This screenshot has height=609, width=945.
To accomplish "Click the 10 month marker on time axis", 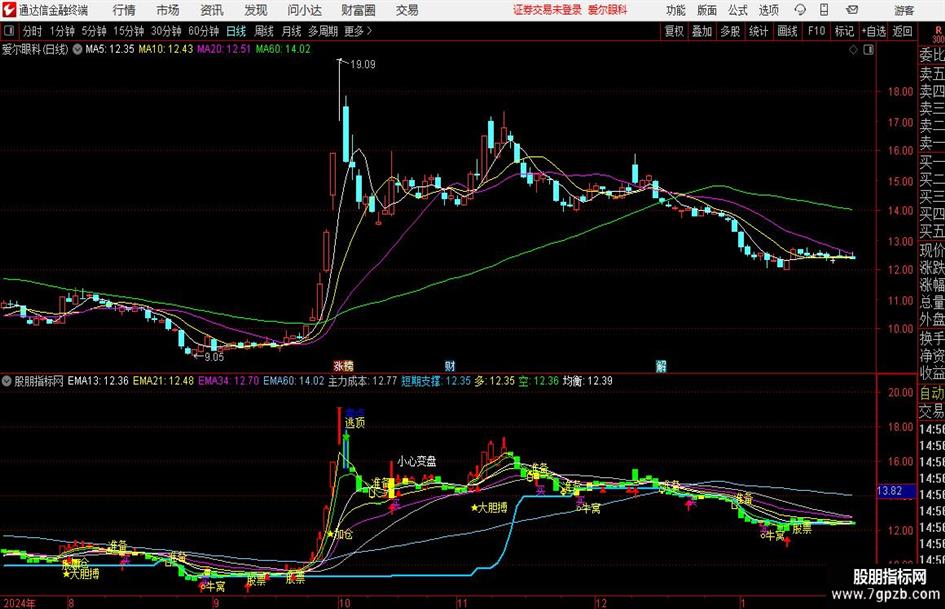I will point(344,603).
